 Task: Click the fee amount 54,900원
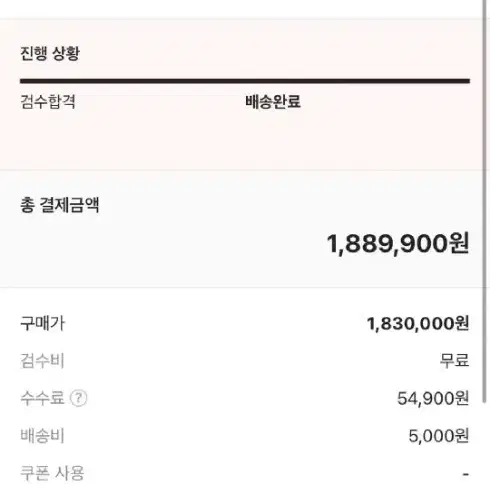[x=433, y=398]
